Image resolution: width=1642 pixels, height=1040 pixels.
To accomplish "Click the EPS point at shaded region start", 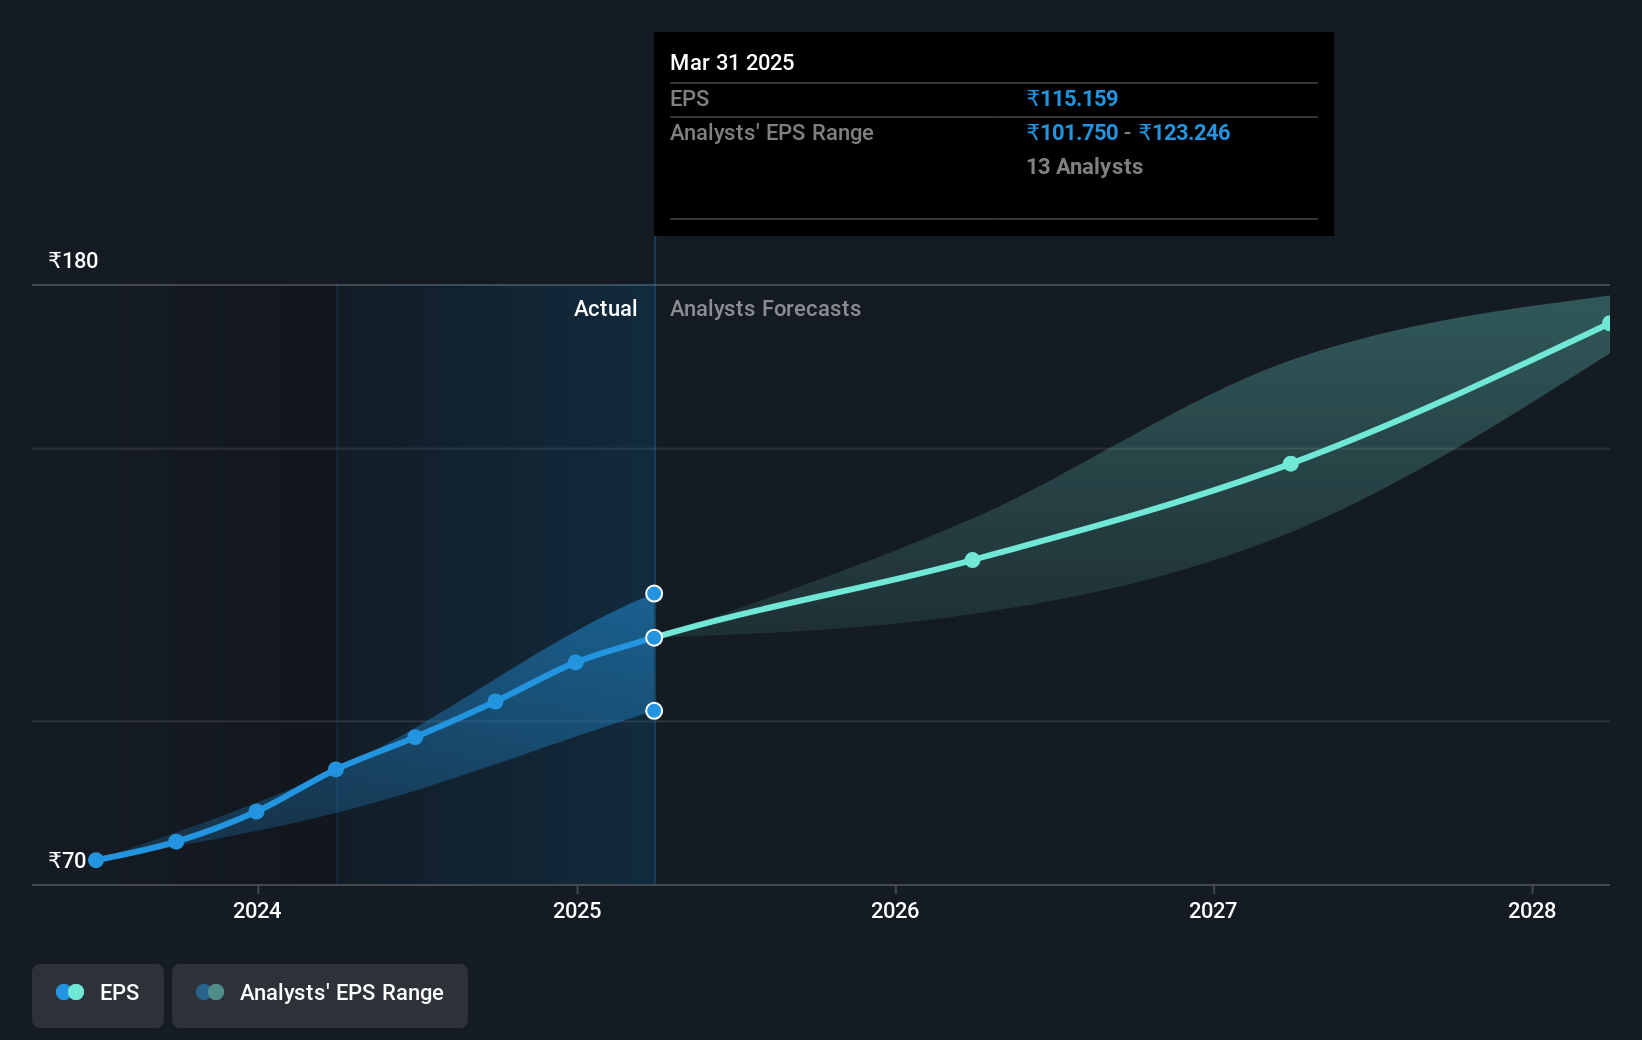I will pos(336,769).
